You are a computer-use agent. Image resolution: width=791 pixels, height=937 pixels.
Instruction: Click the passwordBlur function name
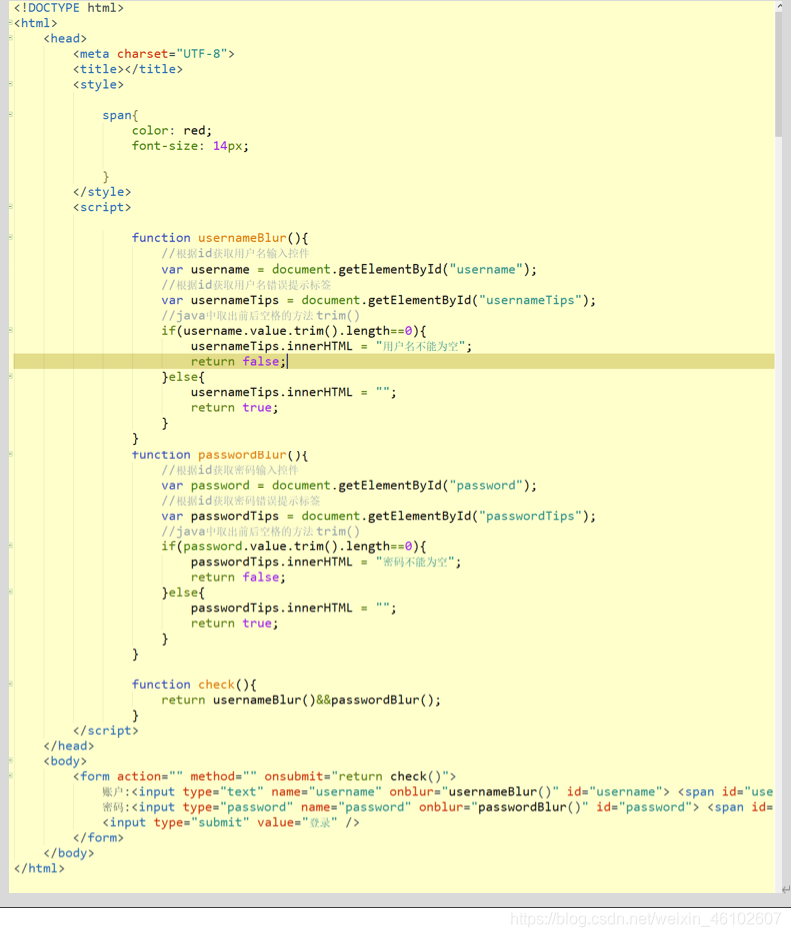coord(242,455)
